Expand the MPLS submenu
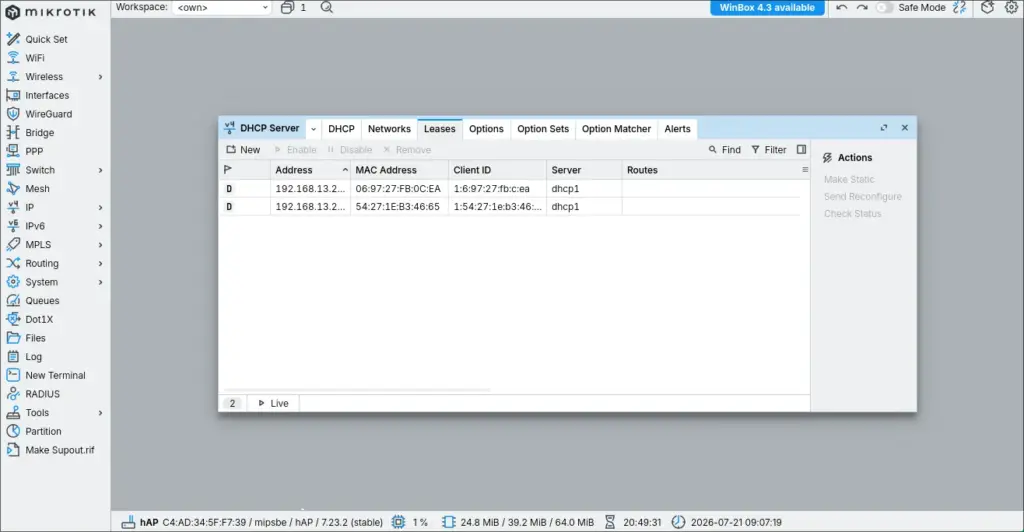 [x=101, y=245]
